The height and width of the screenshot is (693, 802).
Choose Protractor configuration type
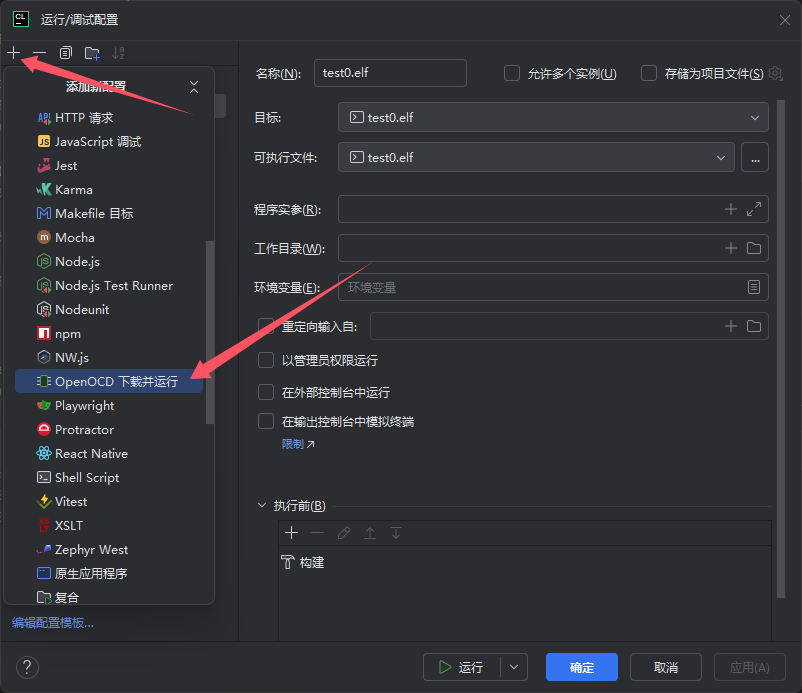coord(109,430)
